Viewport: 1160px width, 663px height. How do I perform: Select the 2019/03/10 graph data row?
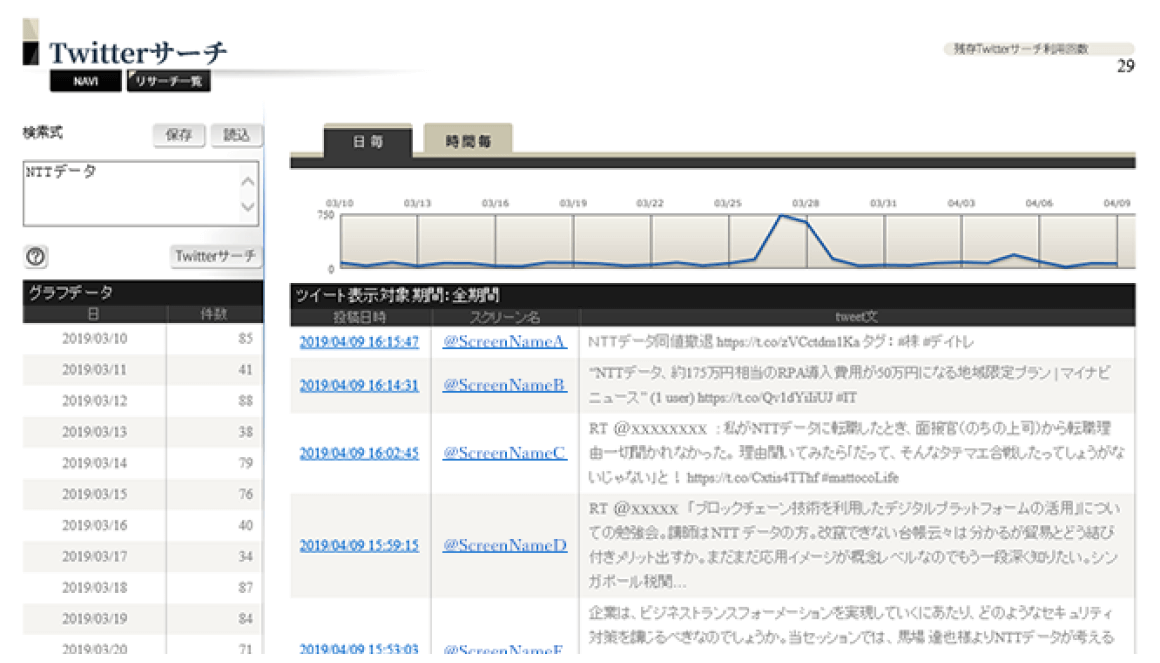(x=143, y=338)
